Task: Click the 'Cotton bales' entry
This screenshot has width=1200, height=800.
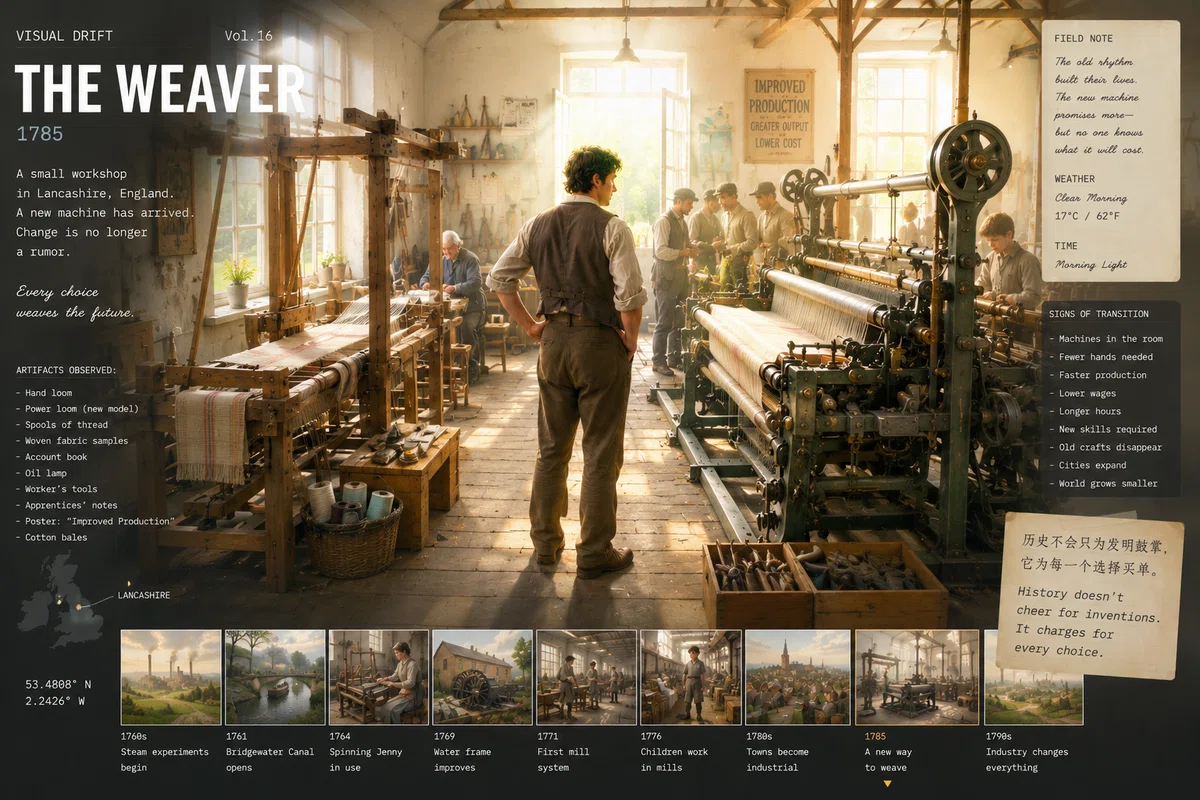Action: point(52,537)
